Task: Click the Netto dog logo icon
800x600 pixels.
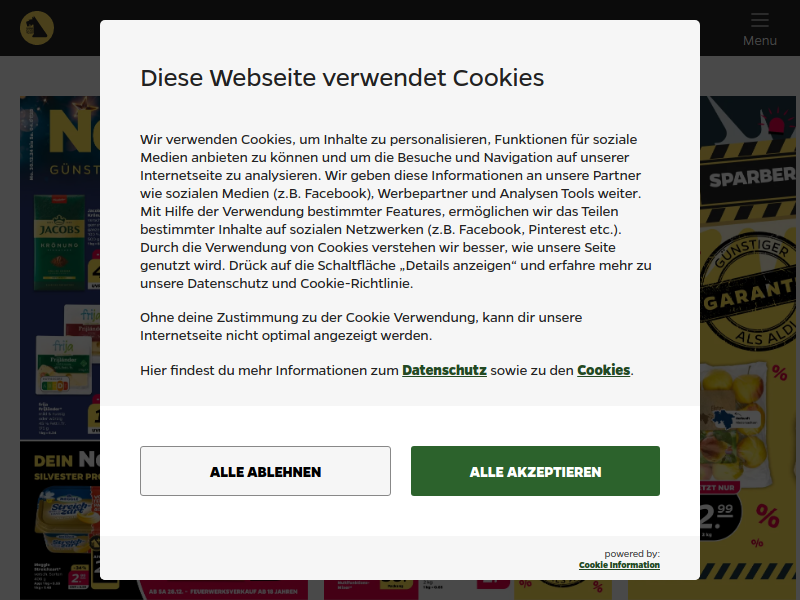Action: pyautogui.click(x=37, y=28)
